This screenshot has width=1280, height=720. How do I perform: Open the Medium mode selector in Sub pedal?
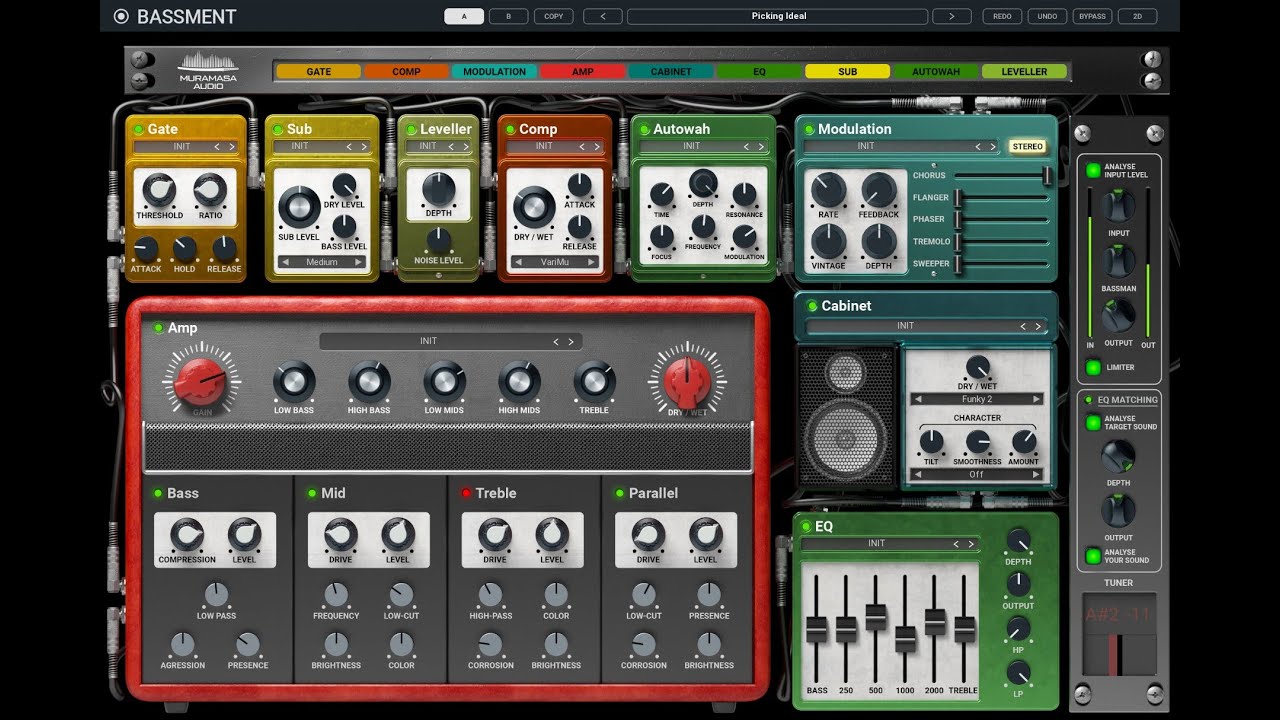pyautogui.click(x=322, y=262)
